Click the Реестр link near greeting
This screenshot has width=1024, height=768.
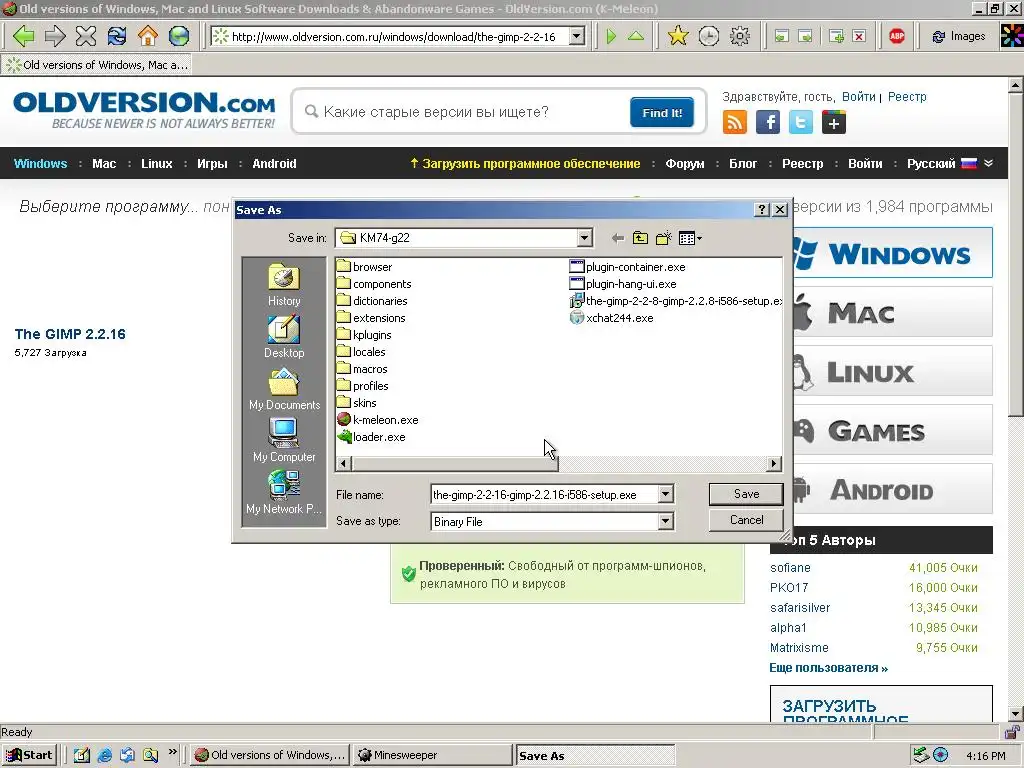906,97
